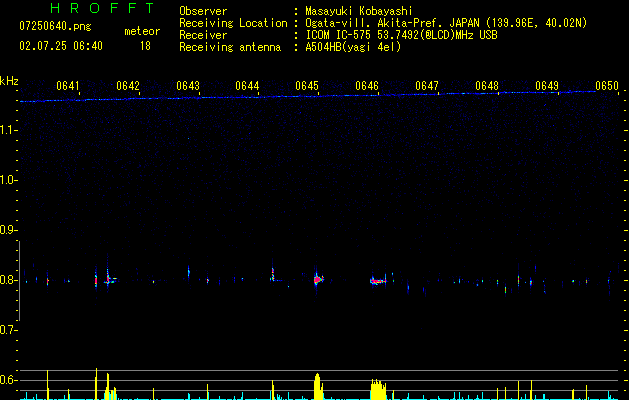Click the 1.0 kHz axis label
Screen dimensions: 629x400
(x=8, y=180)
